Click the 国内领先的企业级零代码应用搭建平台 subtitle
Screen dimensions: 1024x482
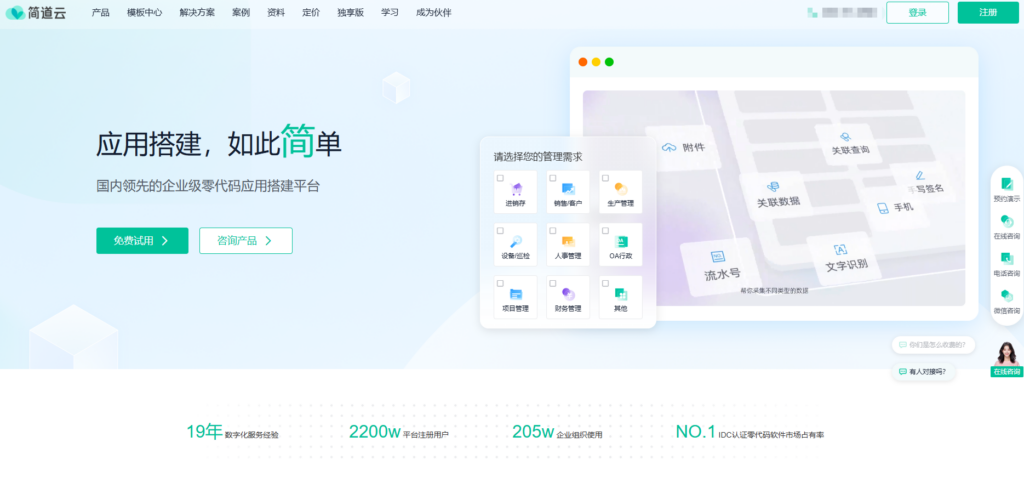click(208, 186)
